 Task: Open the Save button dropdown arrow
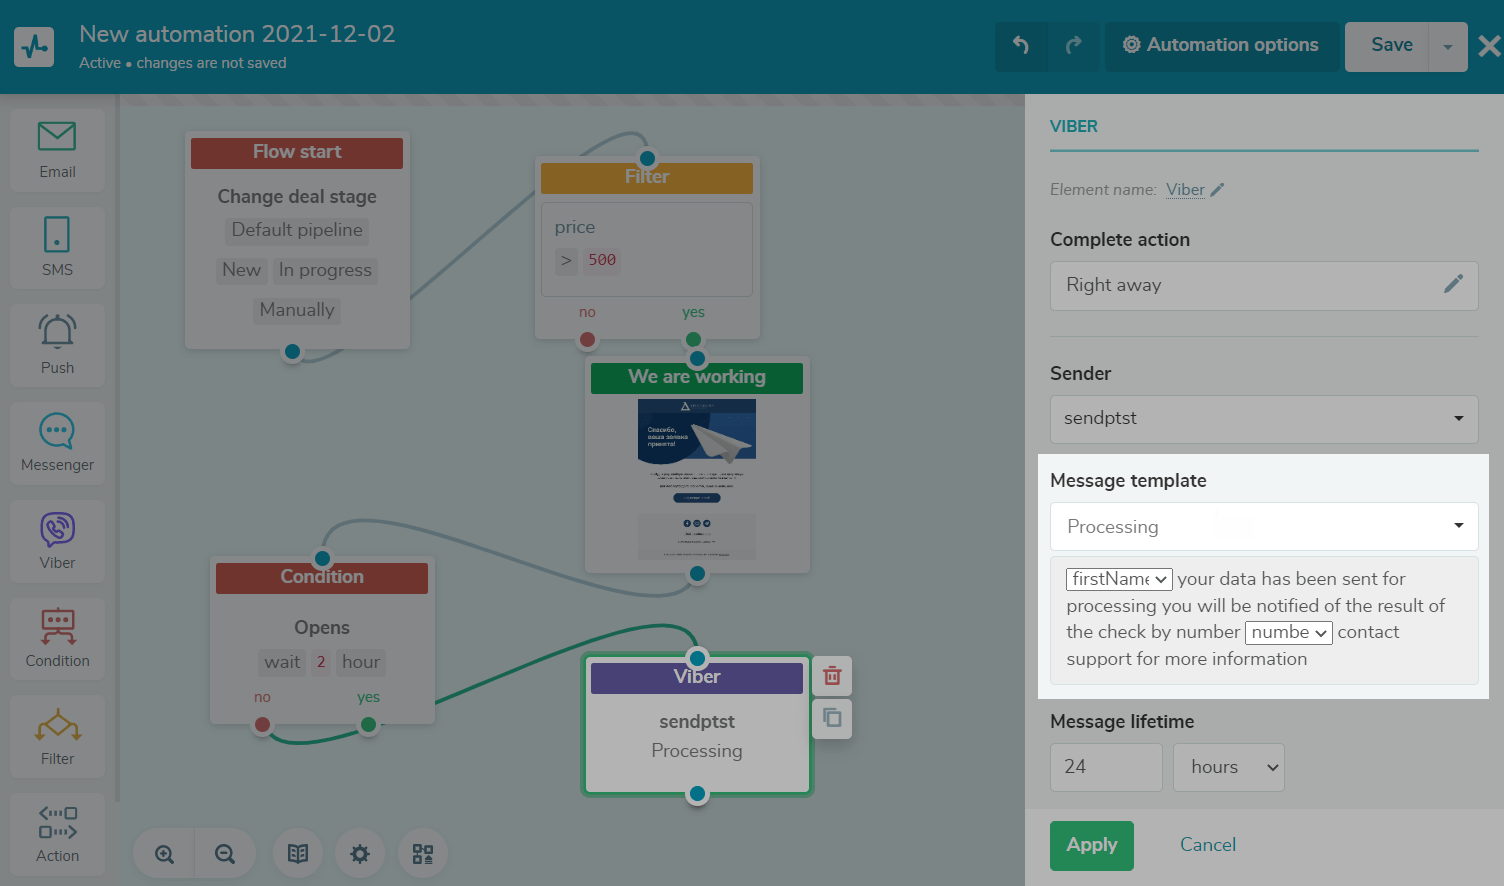(1447, 47)
